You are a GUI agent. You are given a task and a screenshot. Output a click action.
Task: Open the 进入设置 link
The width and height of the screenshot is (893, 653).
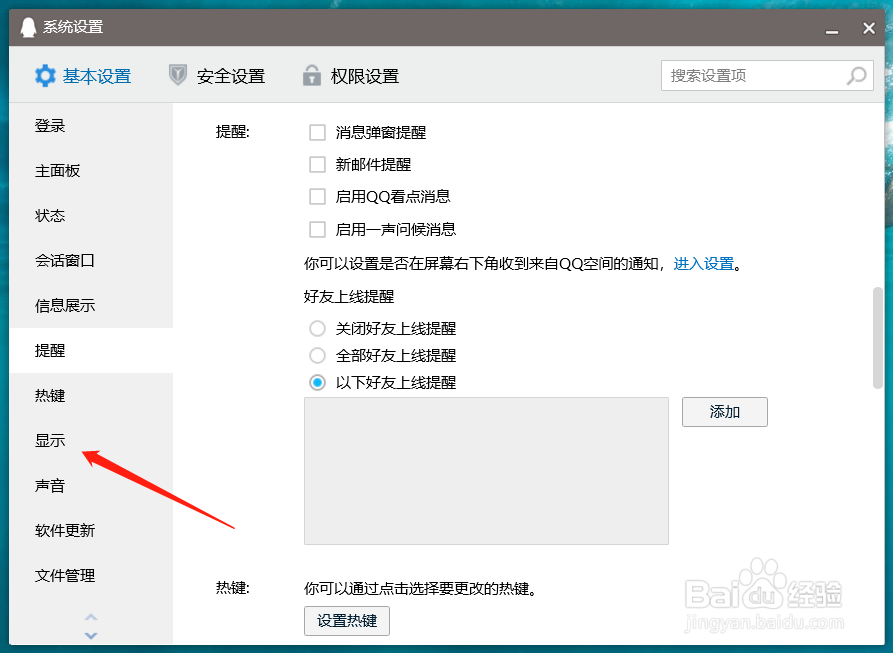tap(703, 263)
